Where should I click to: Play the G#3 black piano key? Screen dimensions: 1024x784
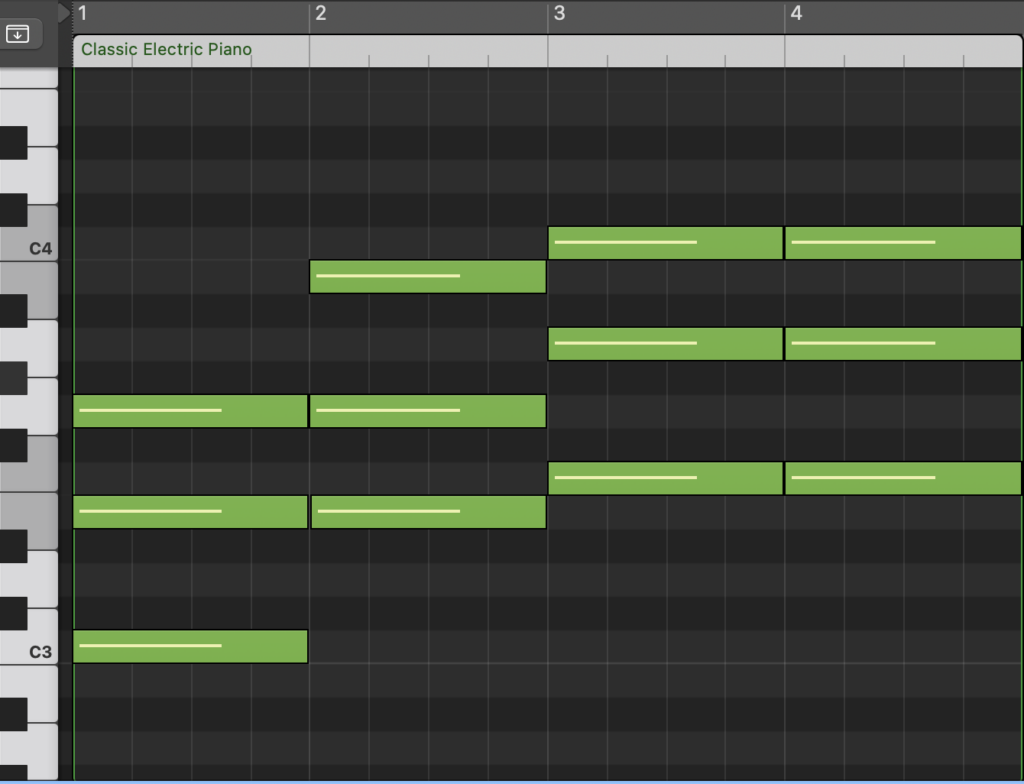pyautogui.click(x=13, y=378)
